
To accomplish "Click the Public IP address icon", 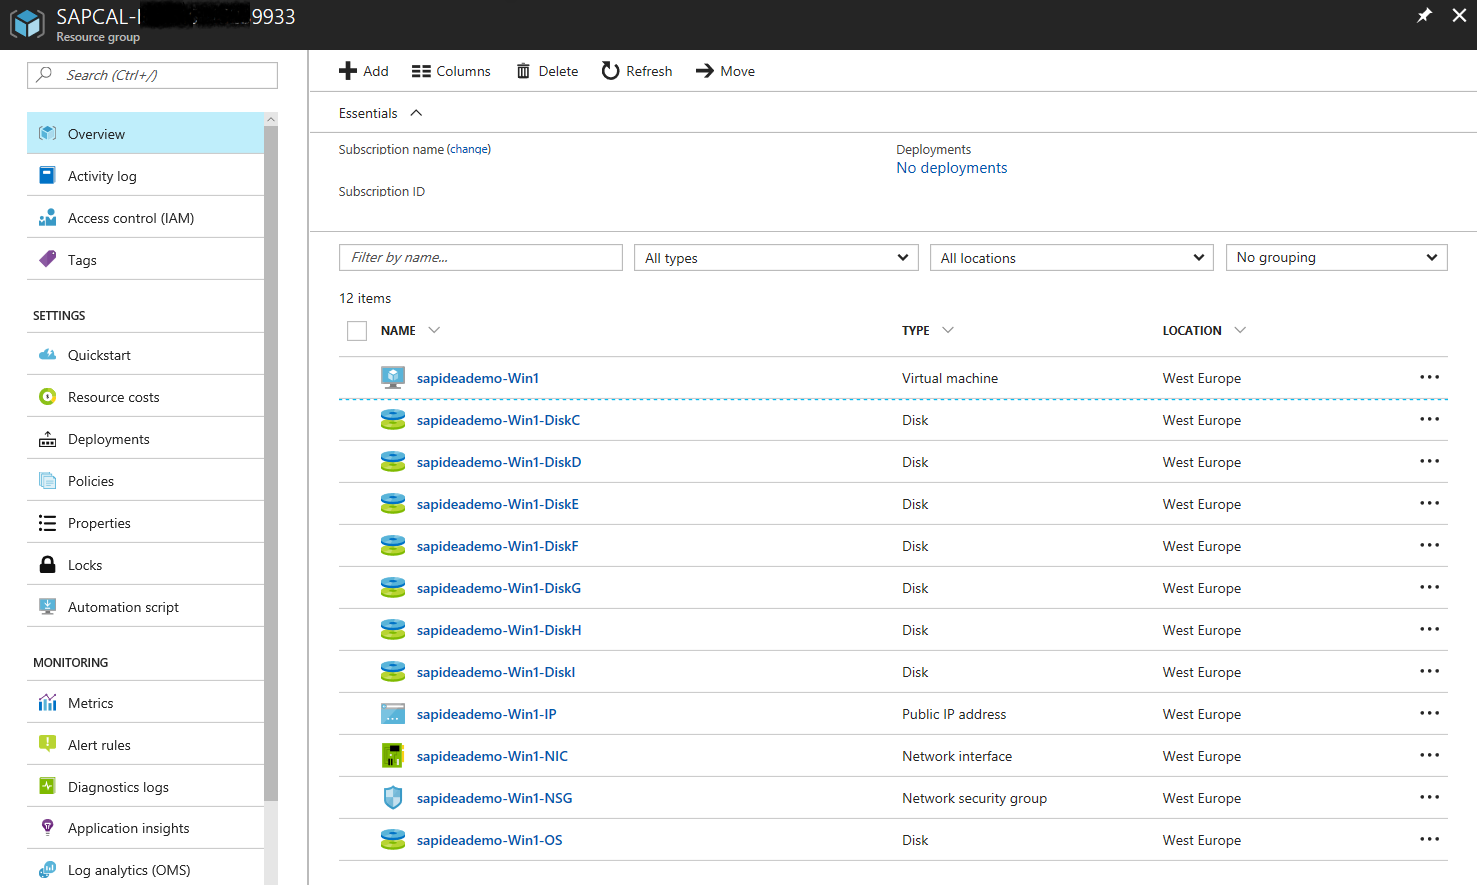I will tap(393, 714).
